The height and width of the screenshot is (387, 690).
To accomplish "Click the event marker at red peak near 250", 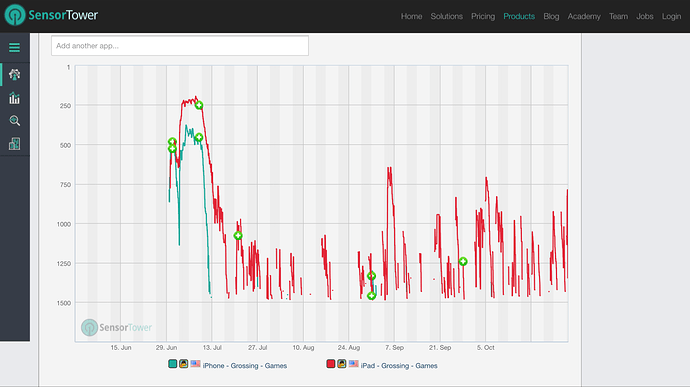I will pos(199,105).
